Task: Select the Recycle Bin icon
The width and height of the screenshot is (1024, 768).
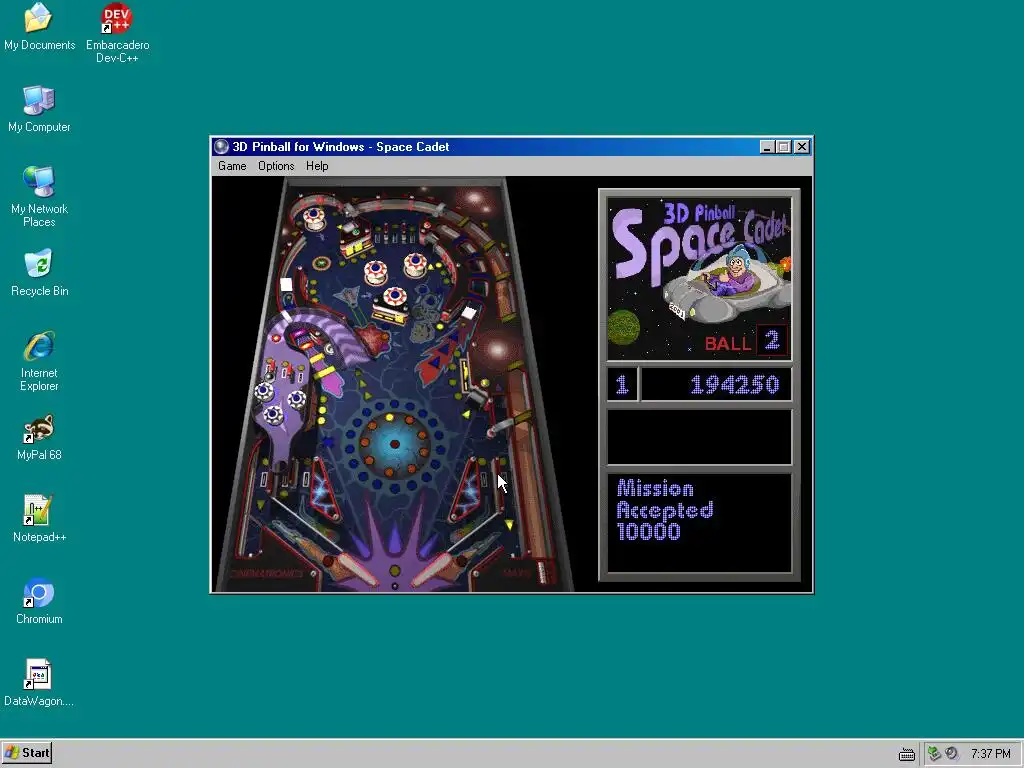Action: tap(39, 272)
